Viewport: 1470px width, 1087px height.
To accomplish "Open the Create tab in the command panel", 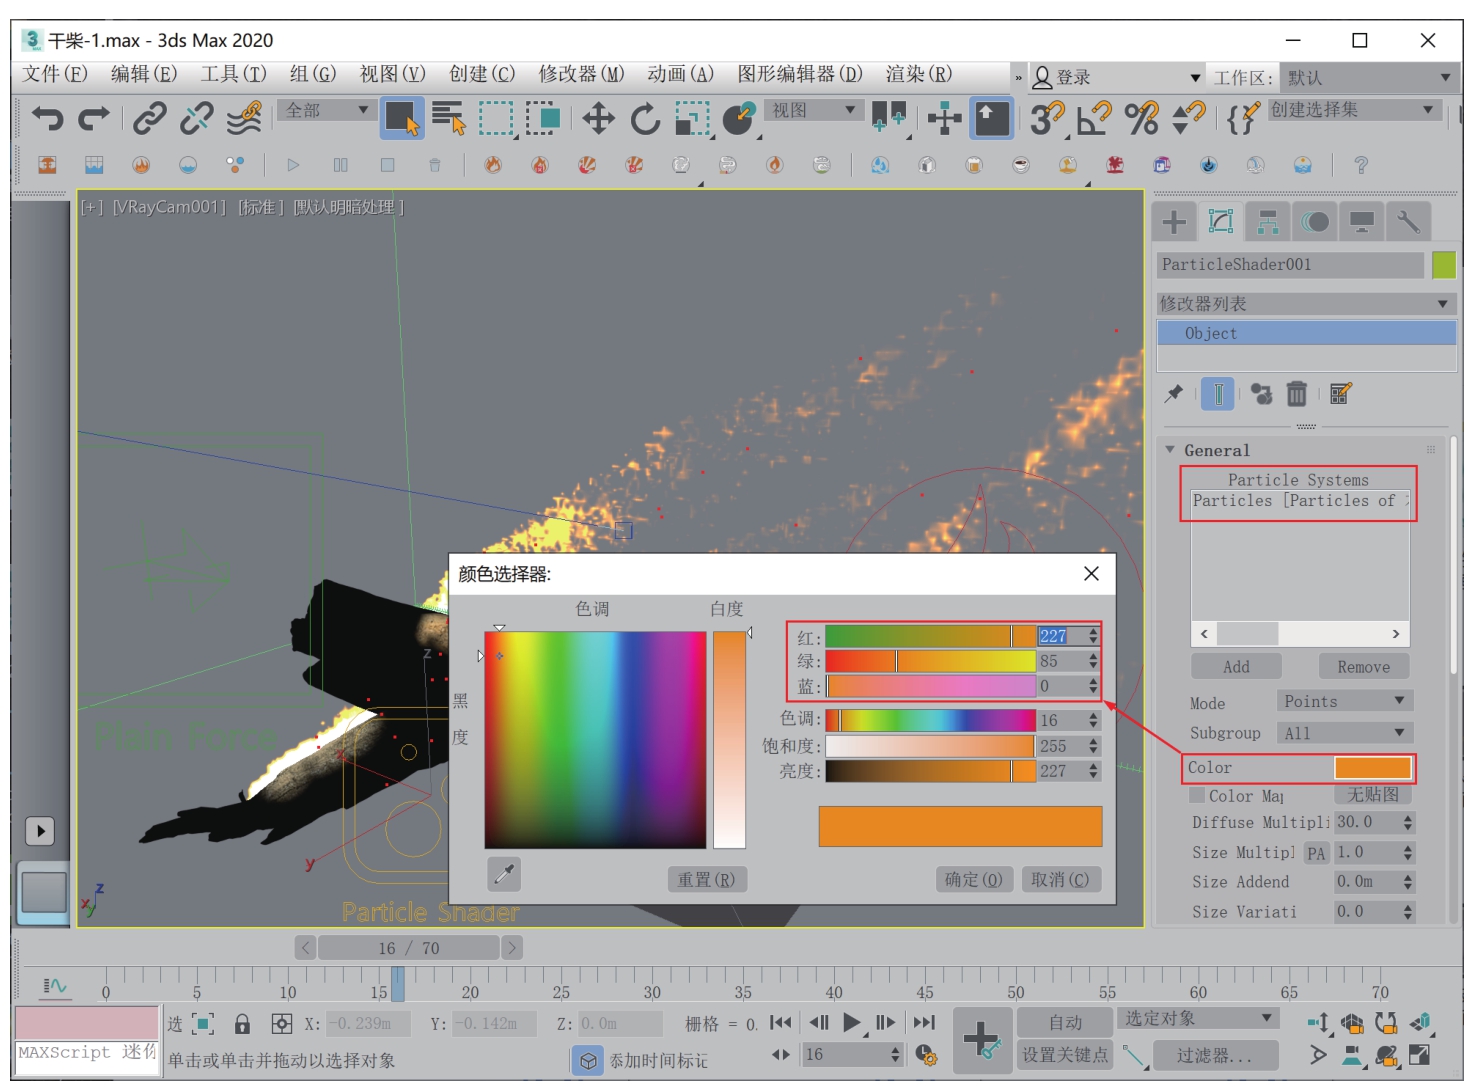I will point(1174,222).
